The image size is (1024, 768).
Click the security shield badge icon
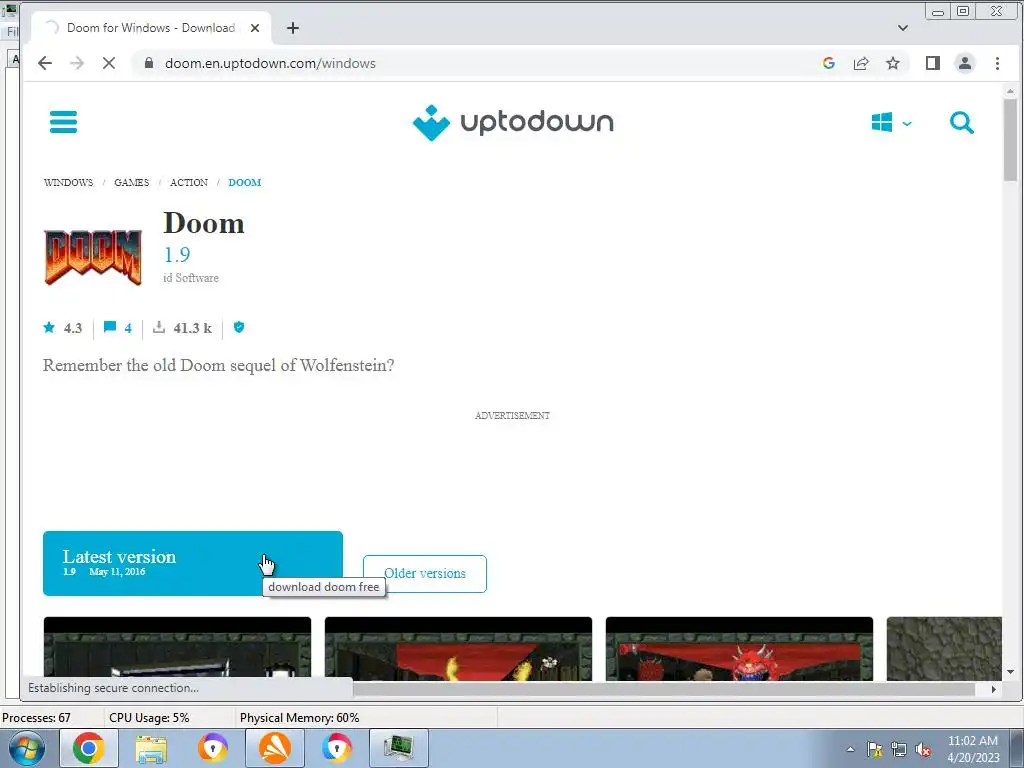(x=239, y=327)
